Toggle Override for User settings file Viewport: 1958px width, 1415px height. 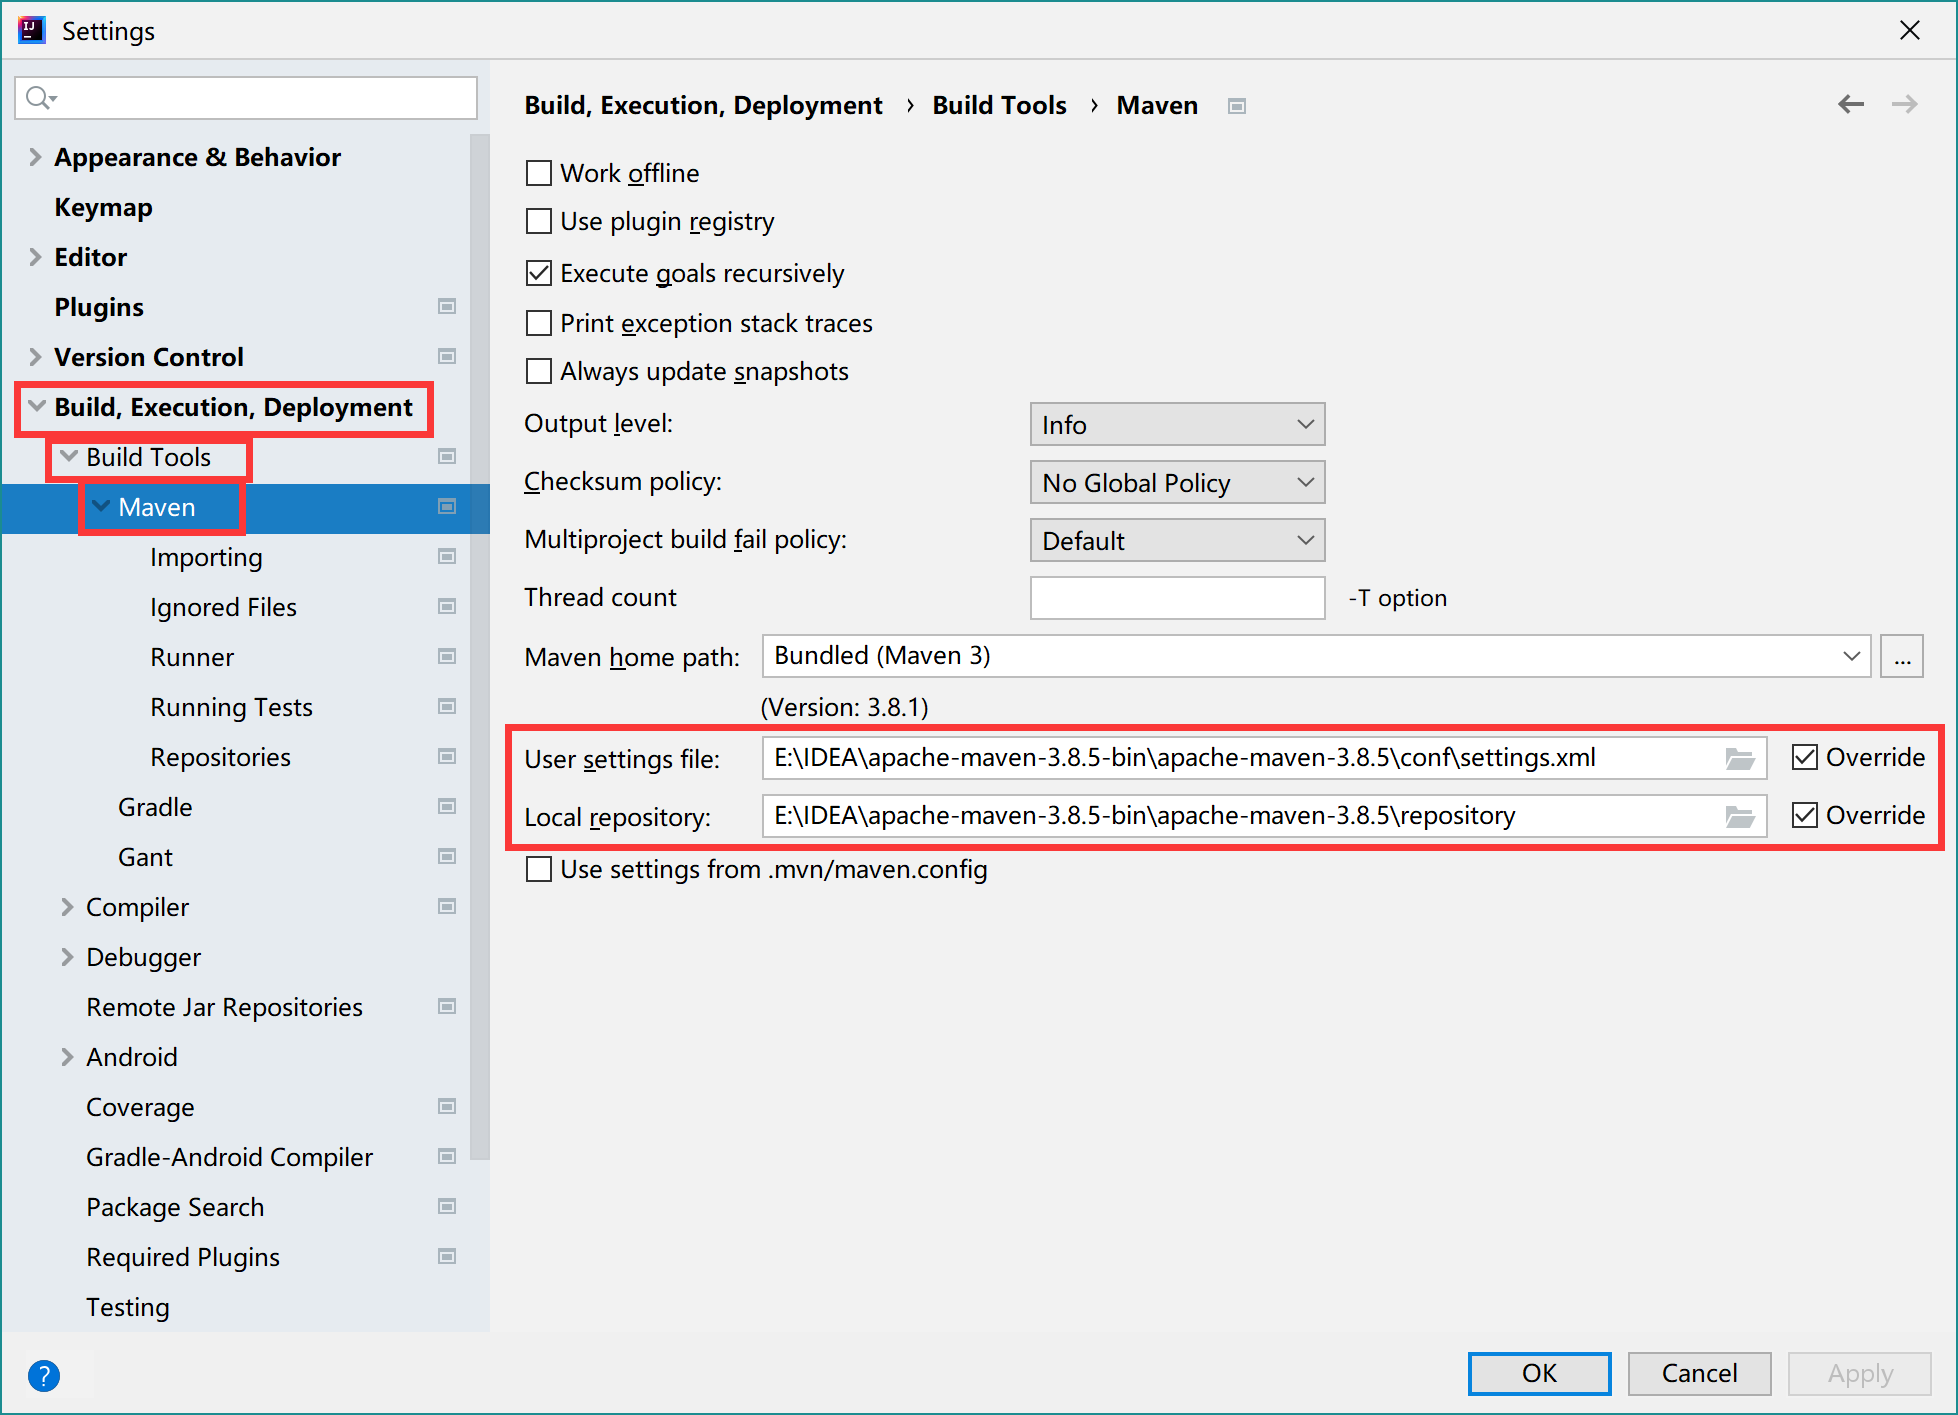(1804, 758)
